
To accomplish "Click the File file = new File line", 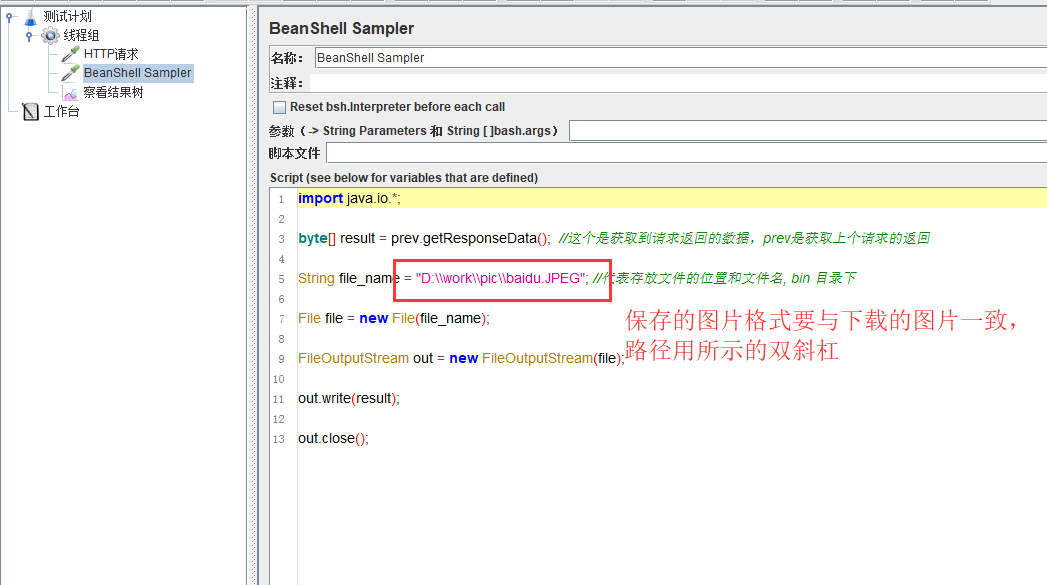I will click(x=393, y=319).
